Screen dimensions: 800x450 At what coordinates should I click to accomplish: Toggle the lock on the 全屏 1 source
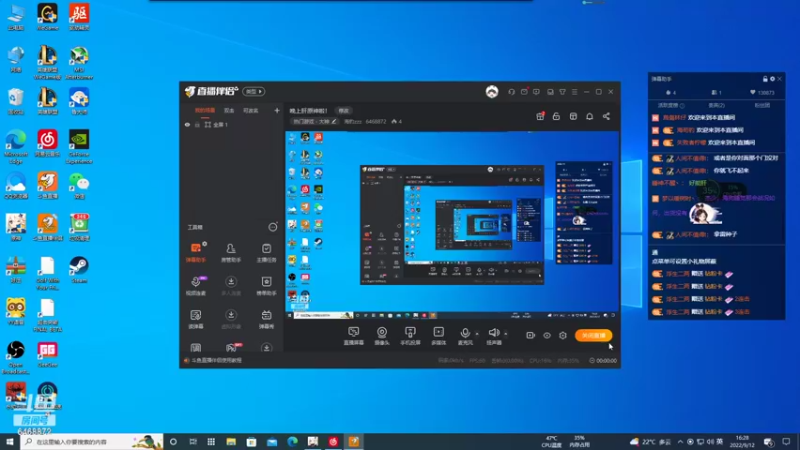[197, 124]
